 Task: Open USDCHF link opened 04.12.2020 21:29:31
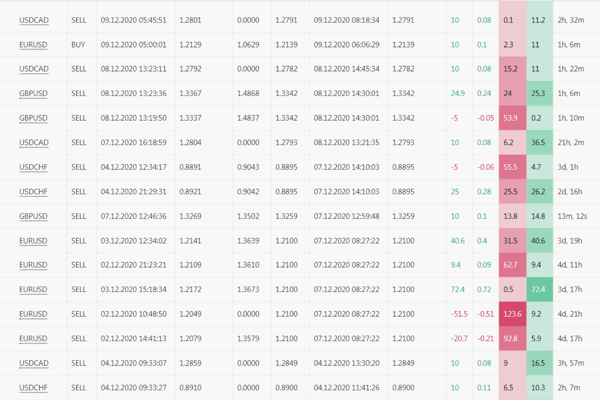pos(34,192)
